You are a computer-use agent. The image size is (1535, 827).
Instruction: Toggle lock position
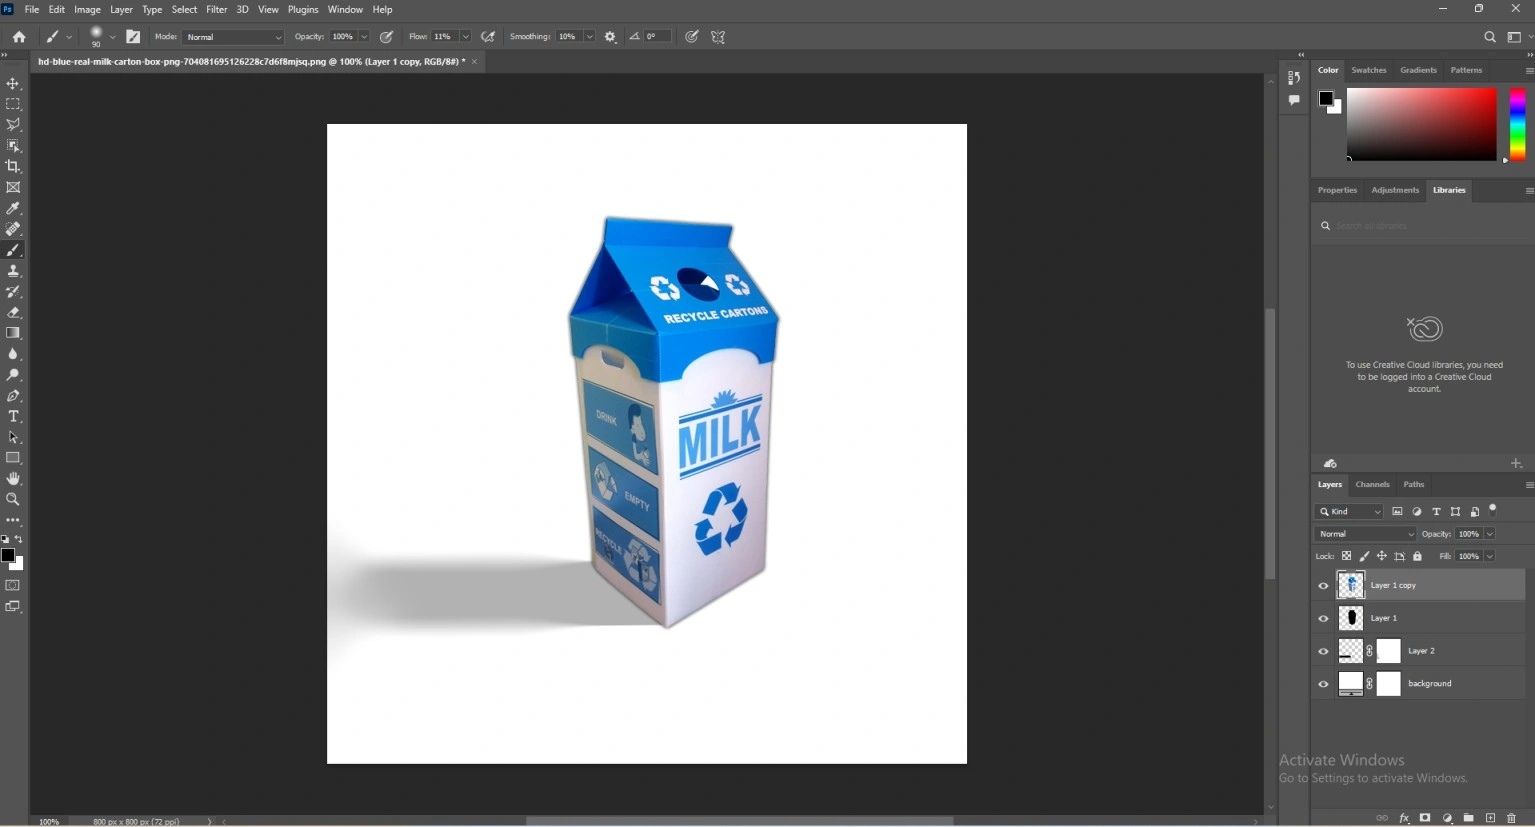tap(1382, 556)
